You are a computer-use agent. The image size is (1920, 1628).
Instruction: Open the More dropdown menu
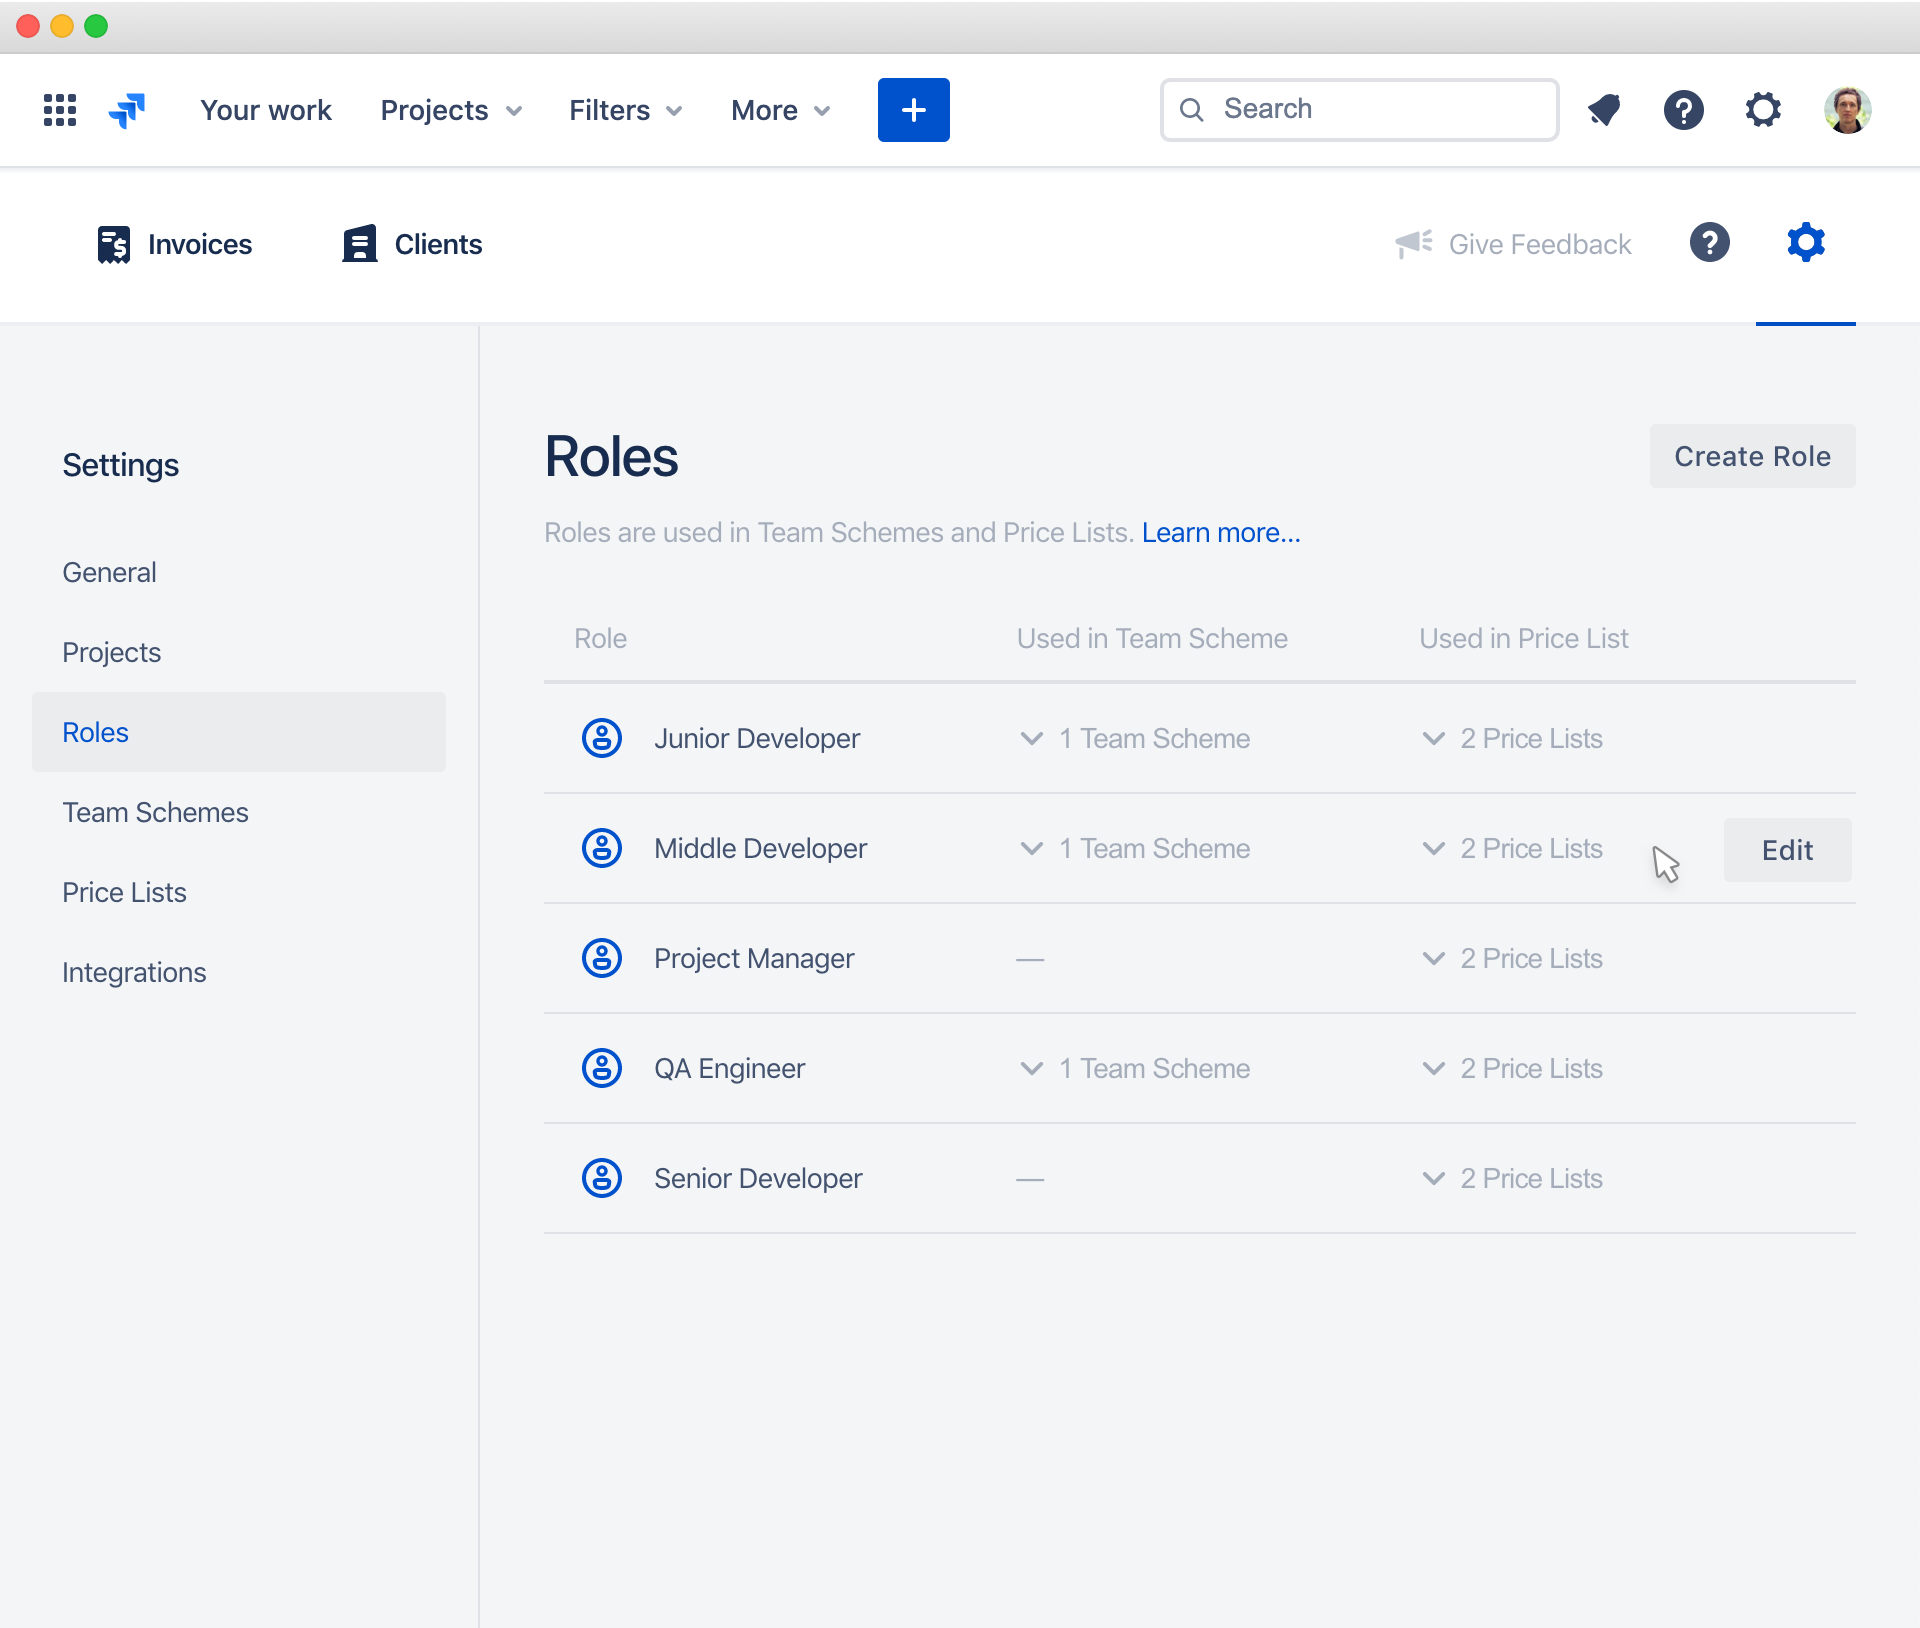coord(781,110)
